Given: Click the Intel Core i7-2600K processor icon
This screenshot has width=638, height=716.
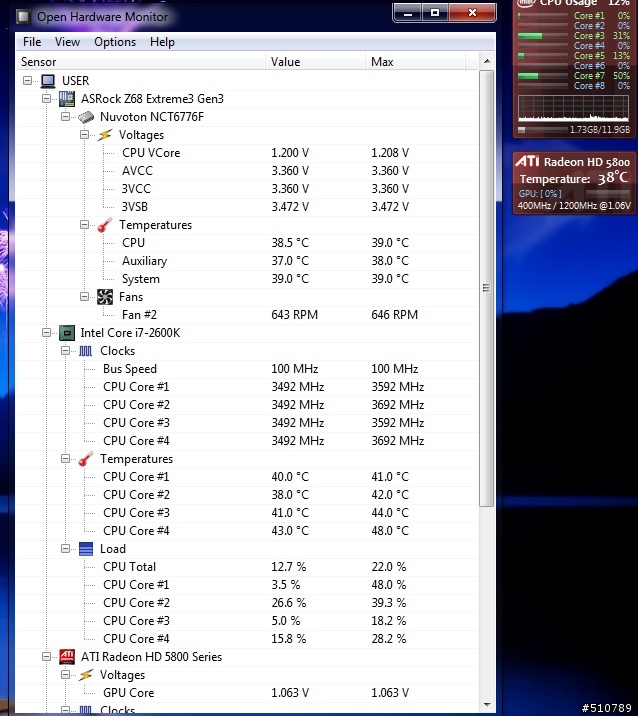Looking at the screenshot, I should point(67,333).
